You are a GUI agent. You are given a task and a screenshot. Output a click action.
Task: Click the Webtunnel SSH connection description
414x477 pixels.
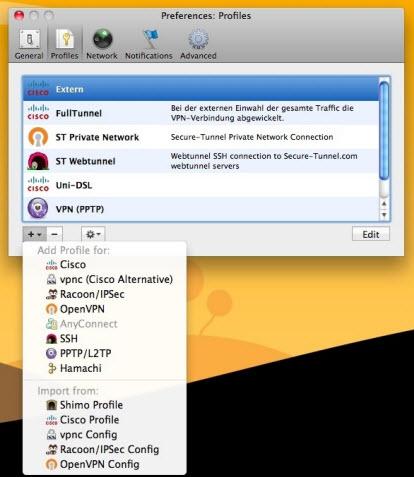264,161
